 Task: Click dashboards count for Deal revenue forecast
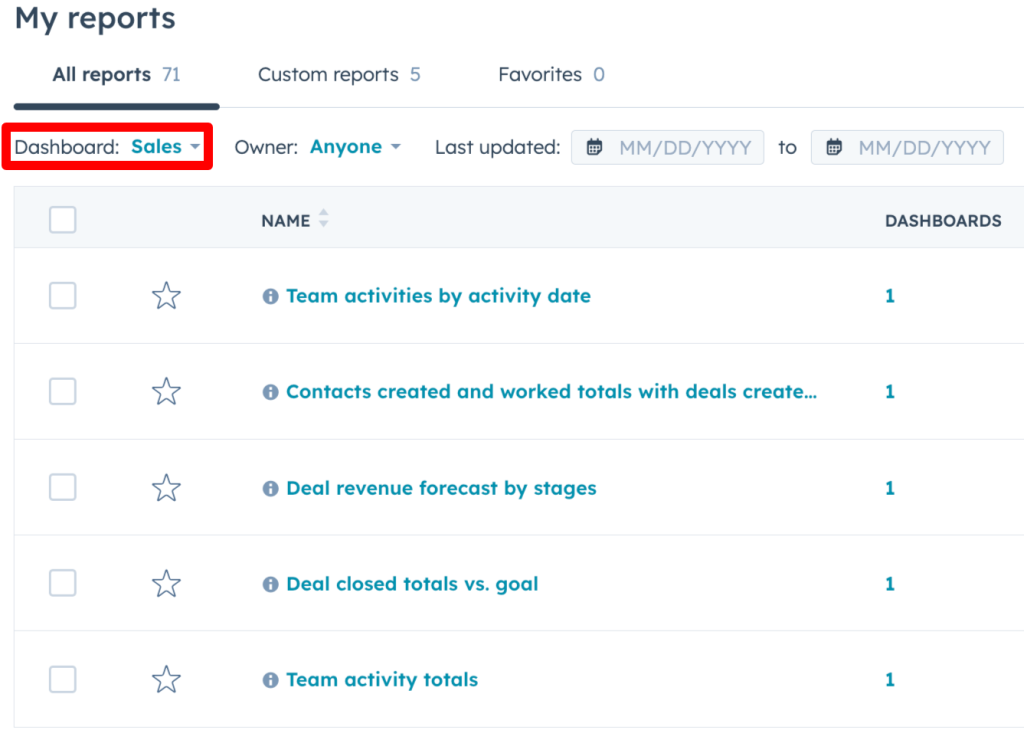click(889, 488)
